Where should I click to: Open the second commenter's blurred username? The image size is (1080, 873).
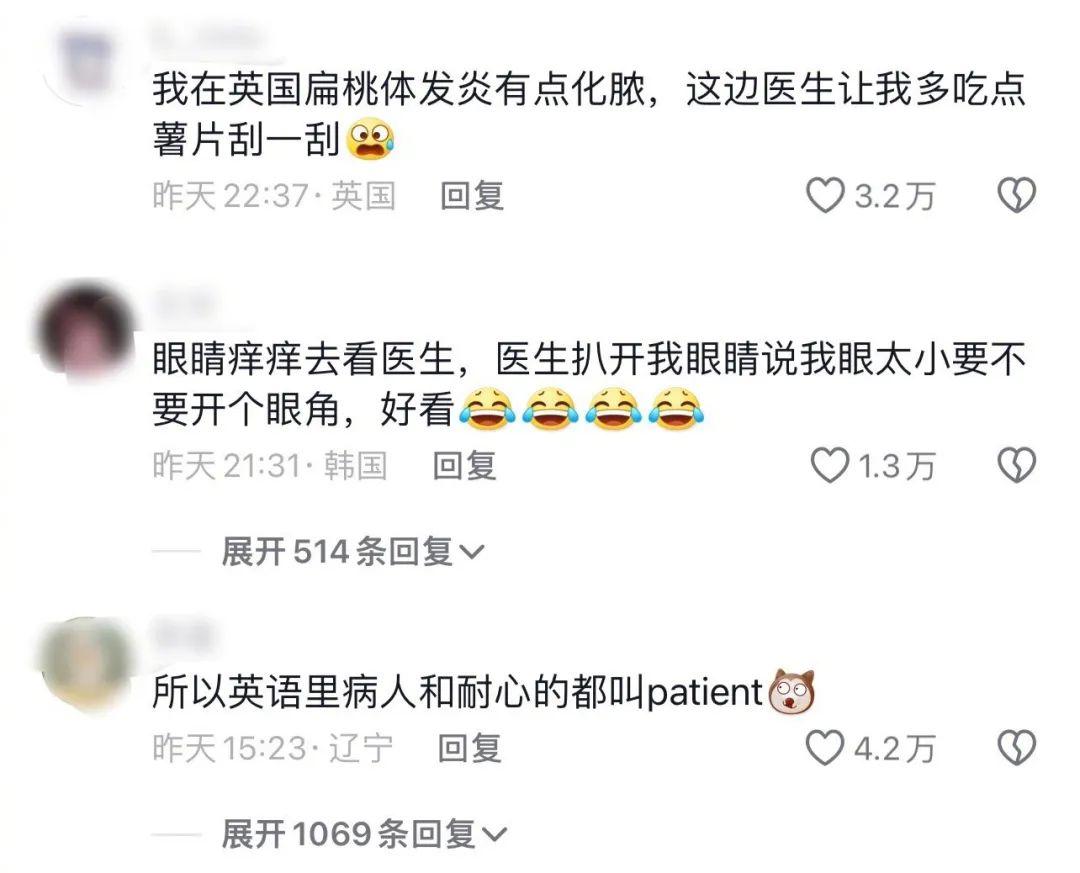(183, 303)
